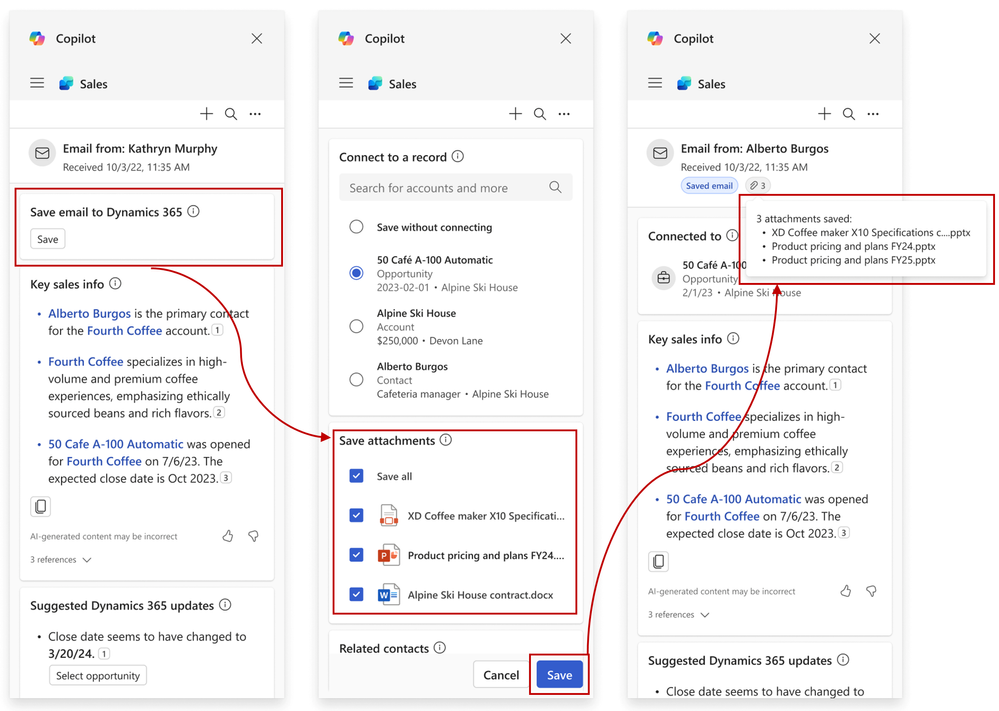The height and width of the screenshot is (711, 999).
Task: Show info for Connected to in right panel
Action: 732,236
